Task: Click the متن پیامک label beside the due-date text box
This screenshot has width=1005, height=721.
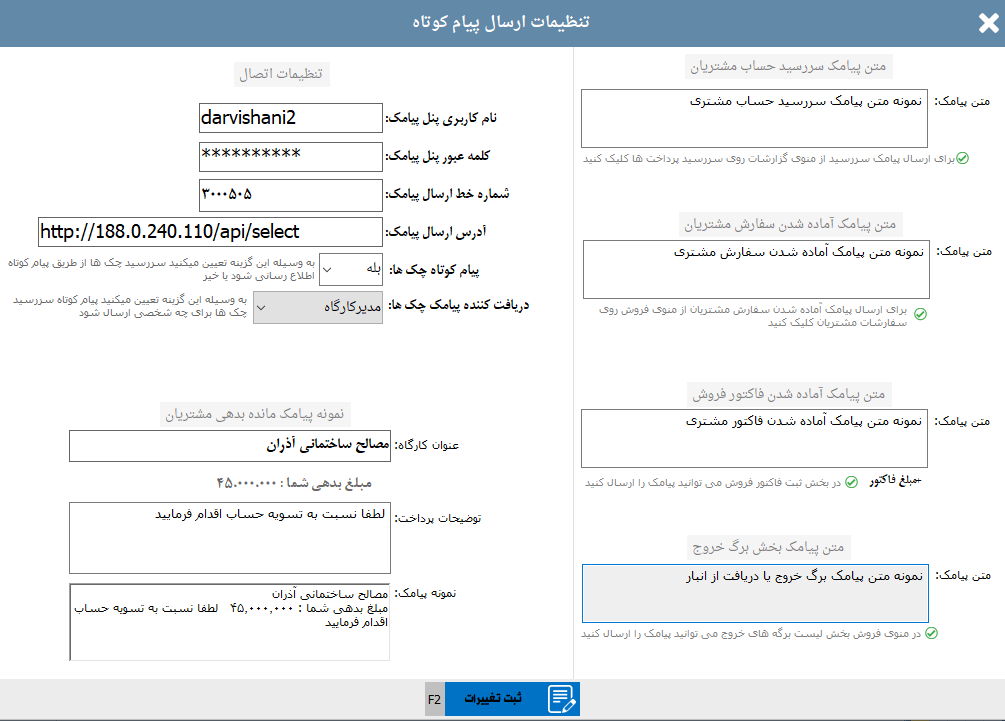Action: click(x=962, y=101)
